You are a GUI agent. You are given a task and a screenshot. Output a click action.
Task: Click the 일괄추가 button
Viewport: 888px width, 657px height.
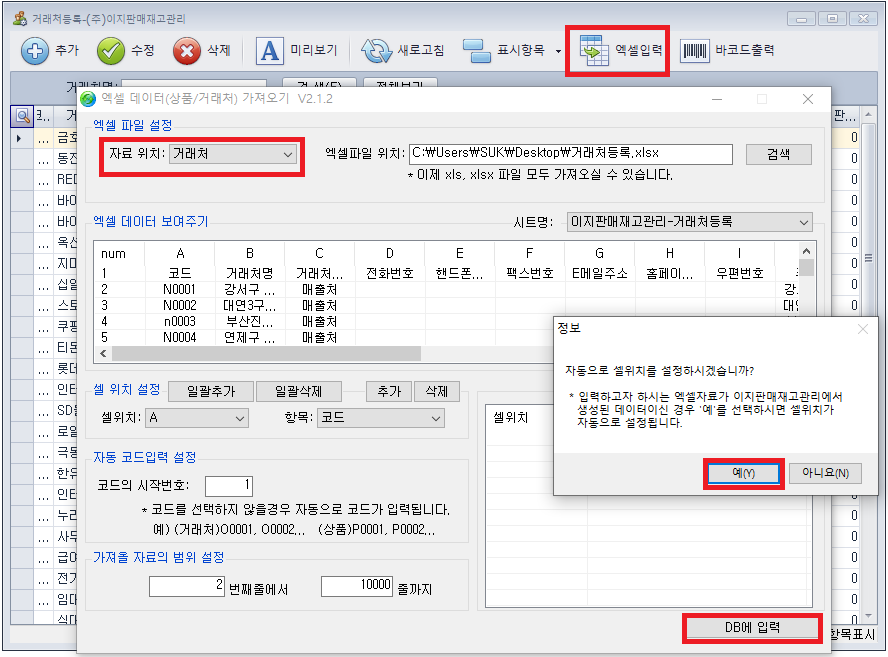[211, 391]
